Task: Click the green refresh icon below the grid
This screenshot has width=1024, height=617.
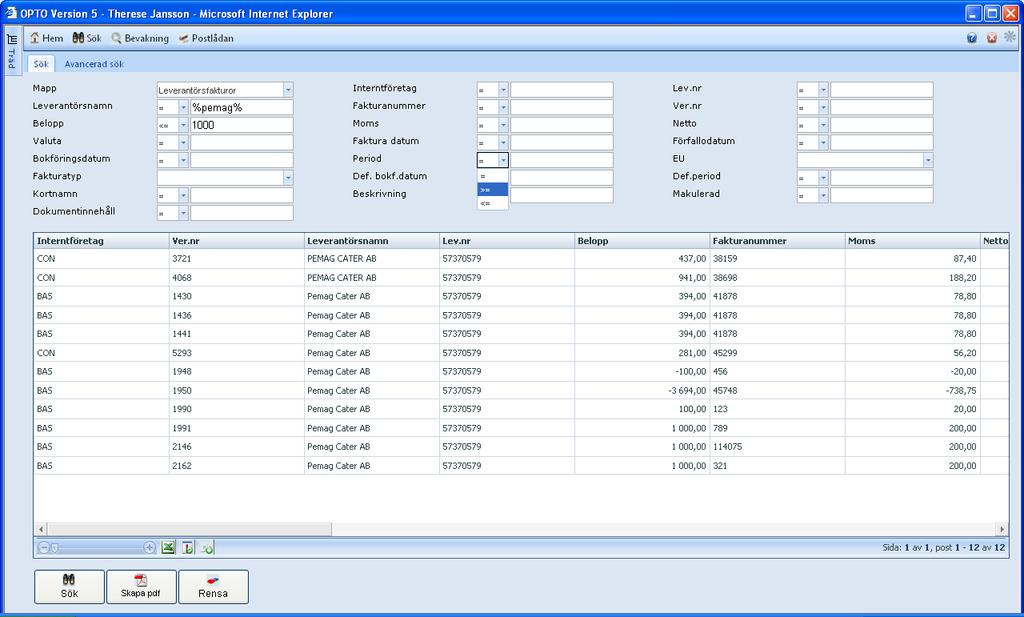Action: pos(208,548)
